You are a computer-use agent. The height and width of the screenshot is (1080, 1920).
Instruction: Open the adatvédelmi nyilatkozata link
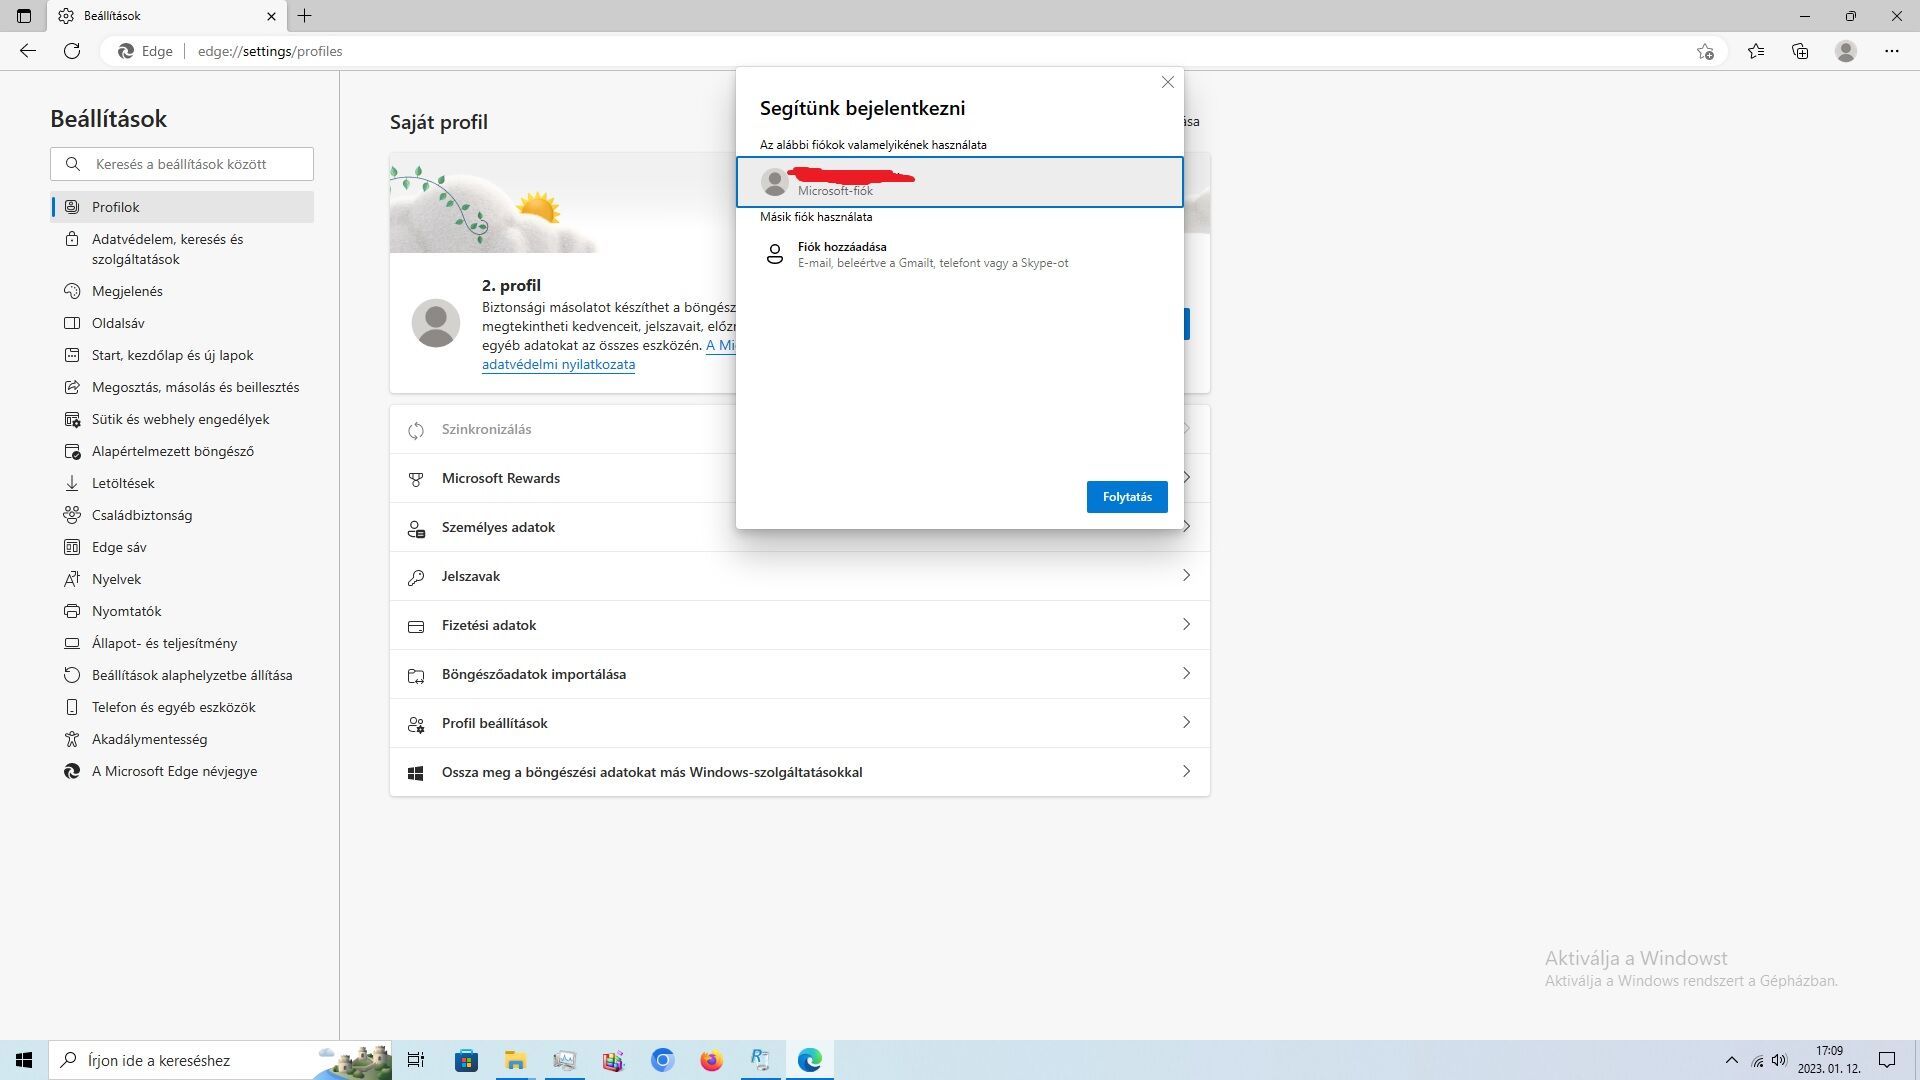click(558, 365)
